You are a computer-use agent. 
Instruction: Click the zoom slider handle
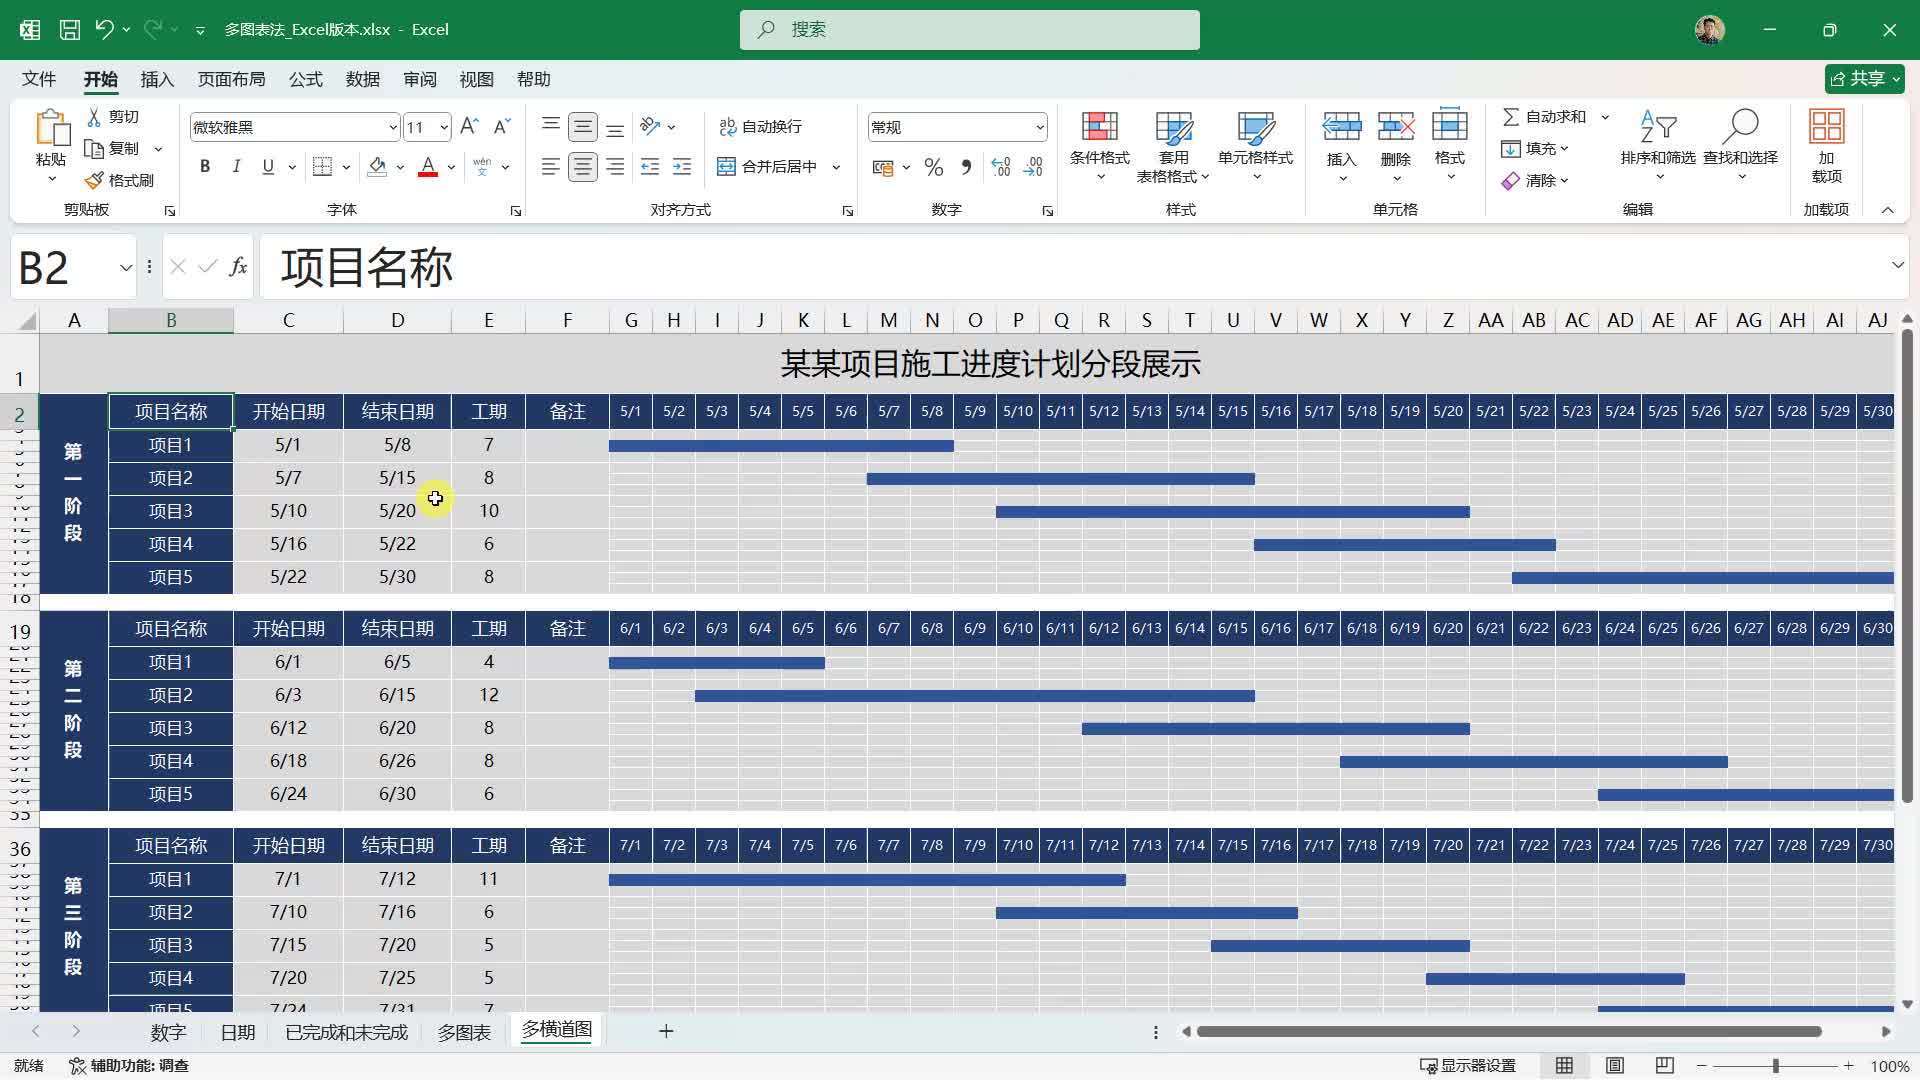coord(1776,1066)
